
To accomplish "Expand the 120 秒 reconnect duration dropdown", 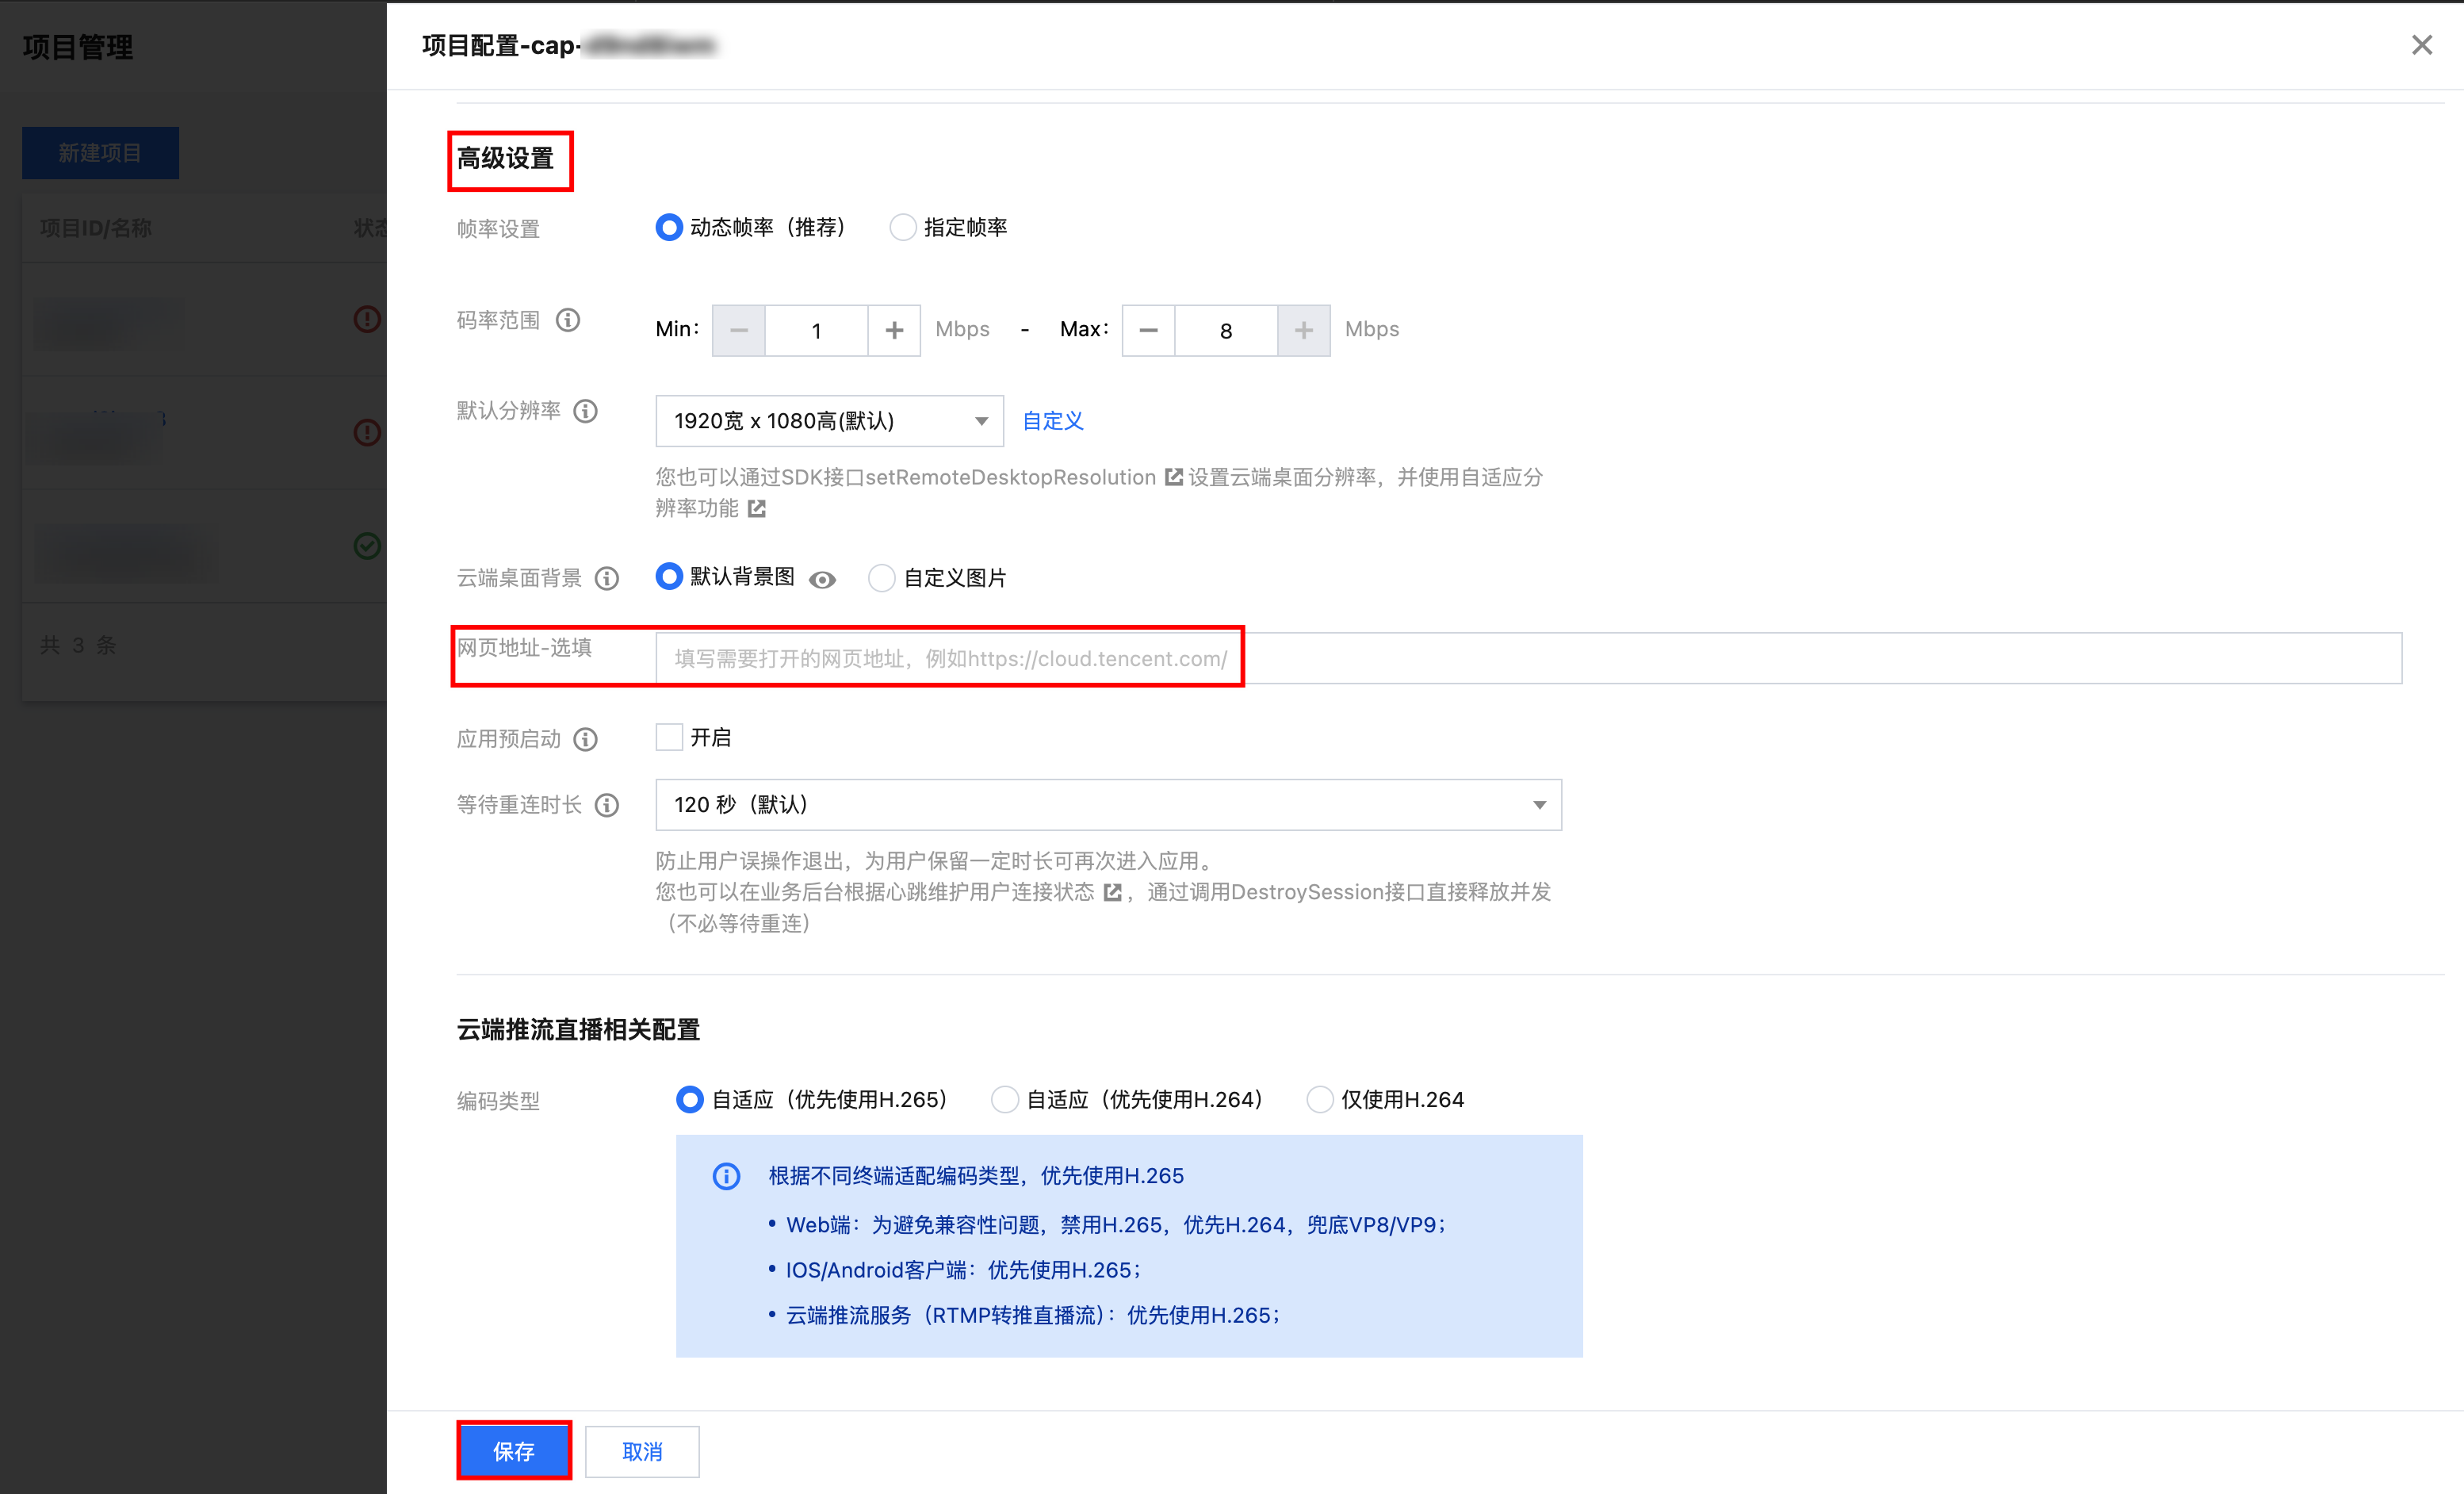I will [x=1108, y=805].
